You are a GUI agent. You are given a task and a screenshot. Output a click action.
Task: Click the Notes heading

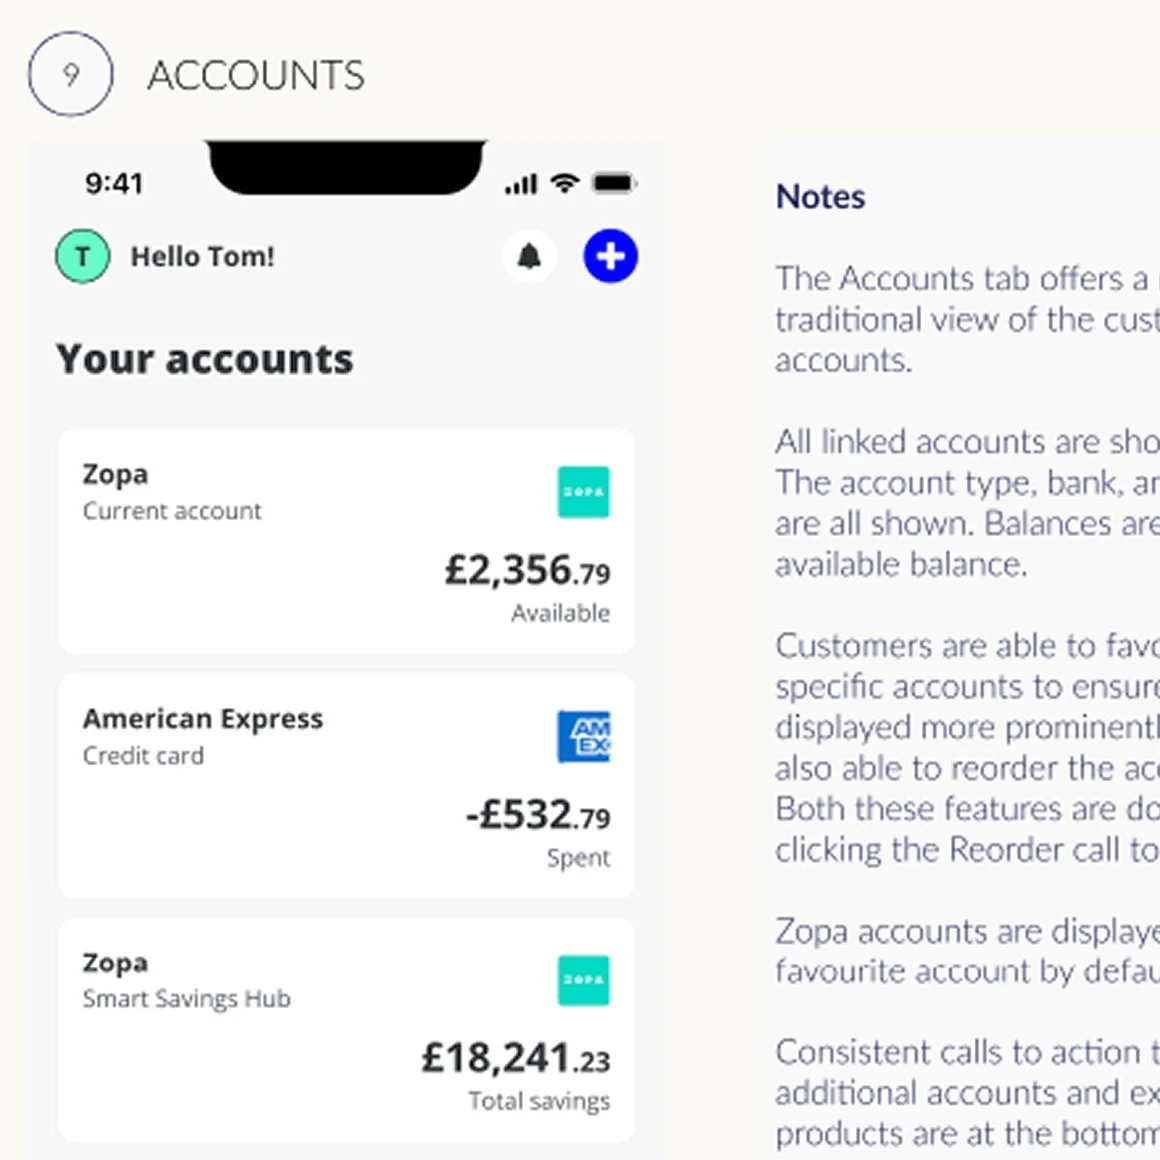tap(821, 197)
